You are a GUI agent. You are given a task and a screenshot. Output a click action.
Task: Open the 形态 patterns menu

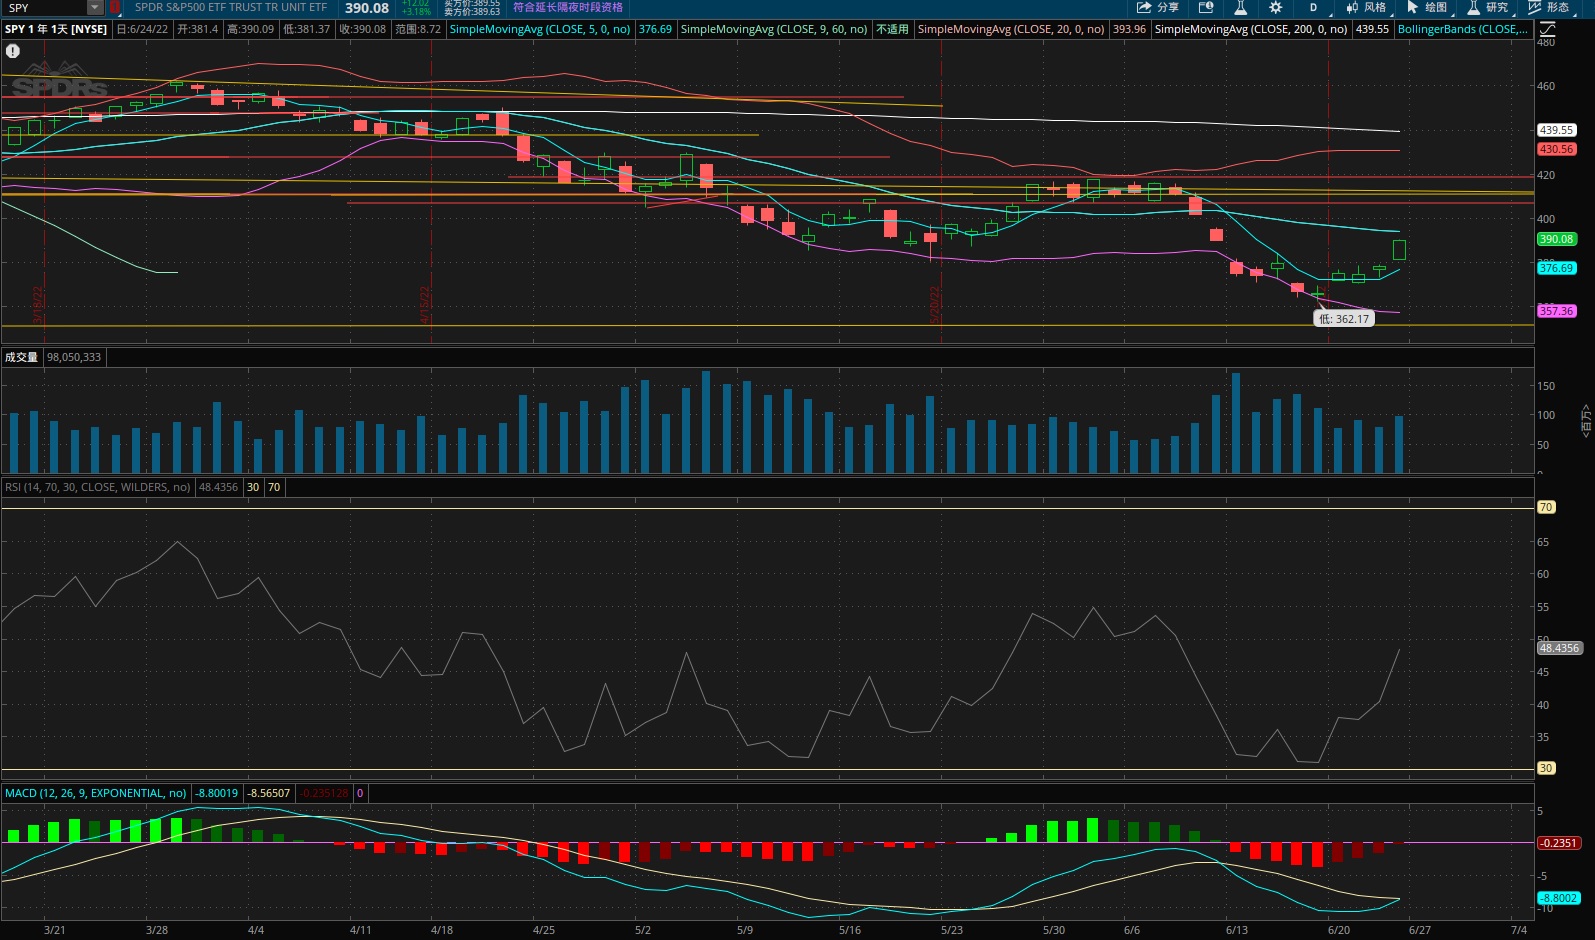click(1549, 7)
